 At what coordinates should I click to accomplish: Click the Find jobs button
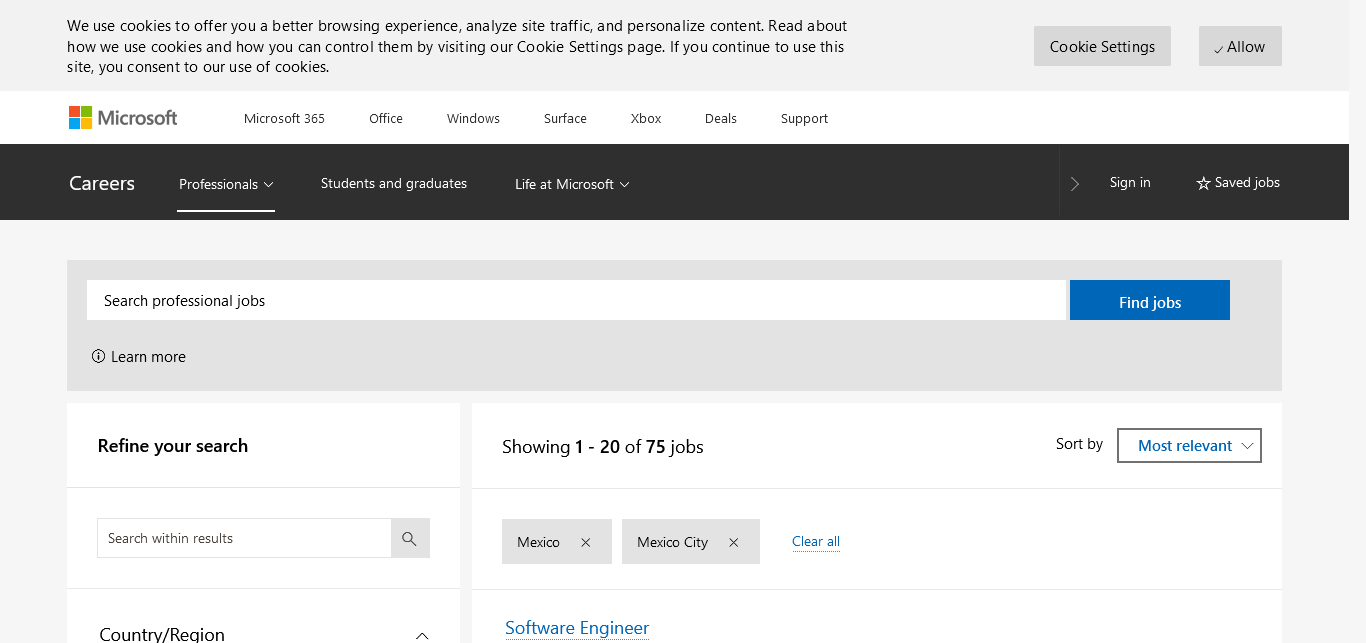(x=1149, y=301)
